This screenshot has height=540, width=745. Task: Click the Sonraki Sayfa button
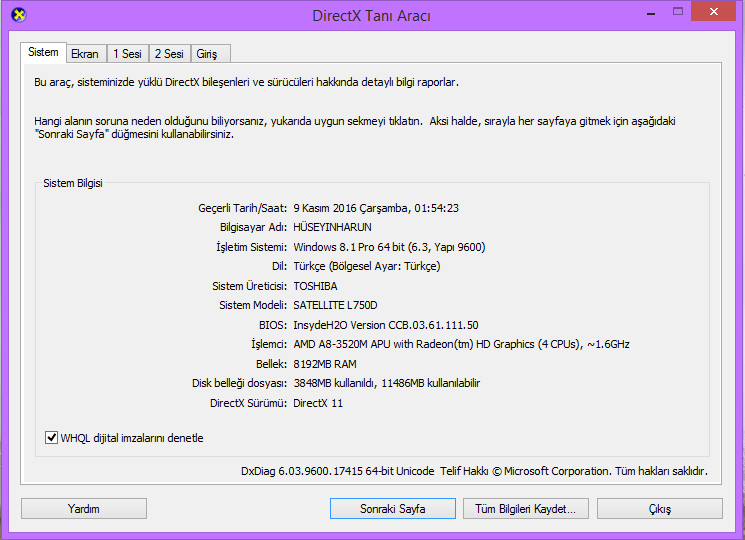393,509
